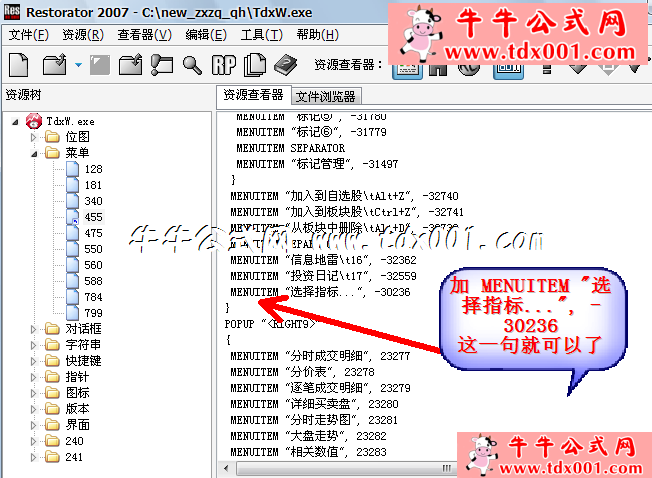Click the Open file folder icon
The image size is (652, 478).
[x=53, y=65]
